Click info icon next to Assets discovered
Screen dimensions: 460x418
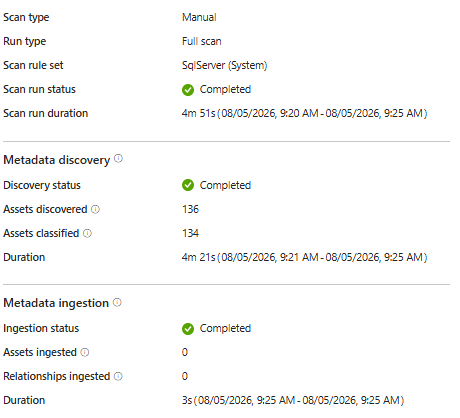[x=95, y=209]
